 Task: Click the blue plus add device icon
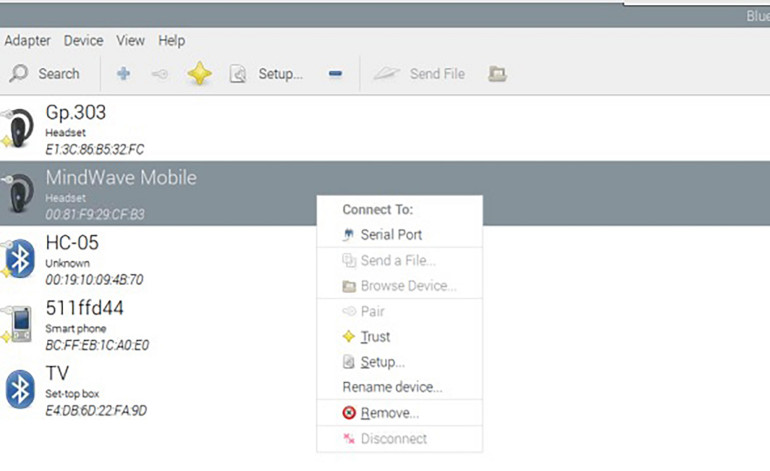(124, 74)
